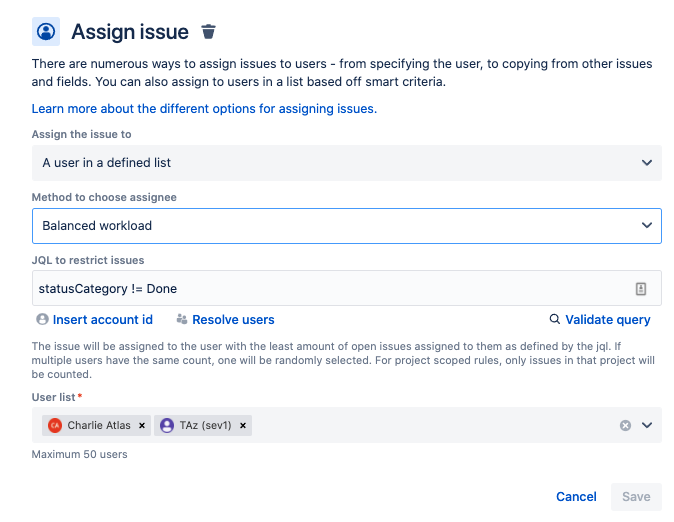Clear all users with the circled X icon

626,425
